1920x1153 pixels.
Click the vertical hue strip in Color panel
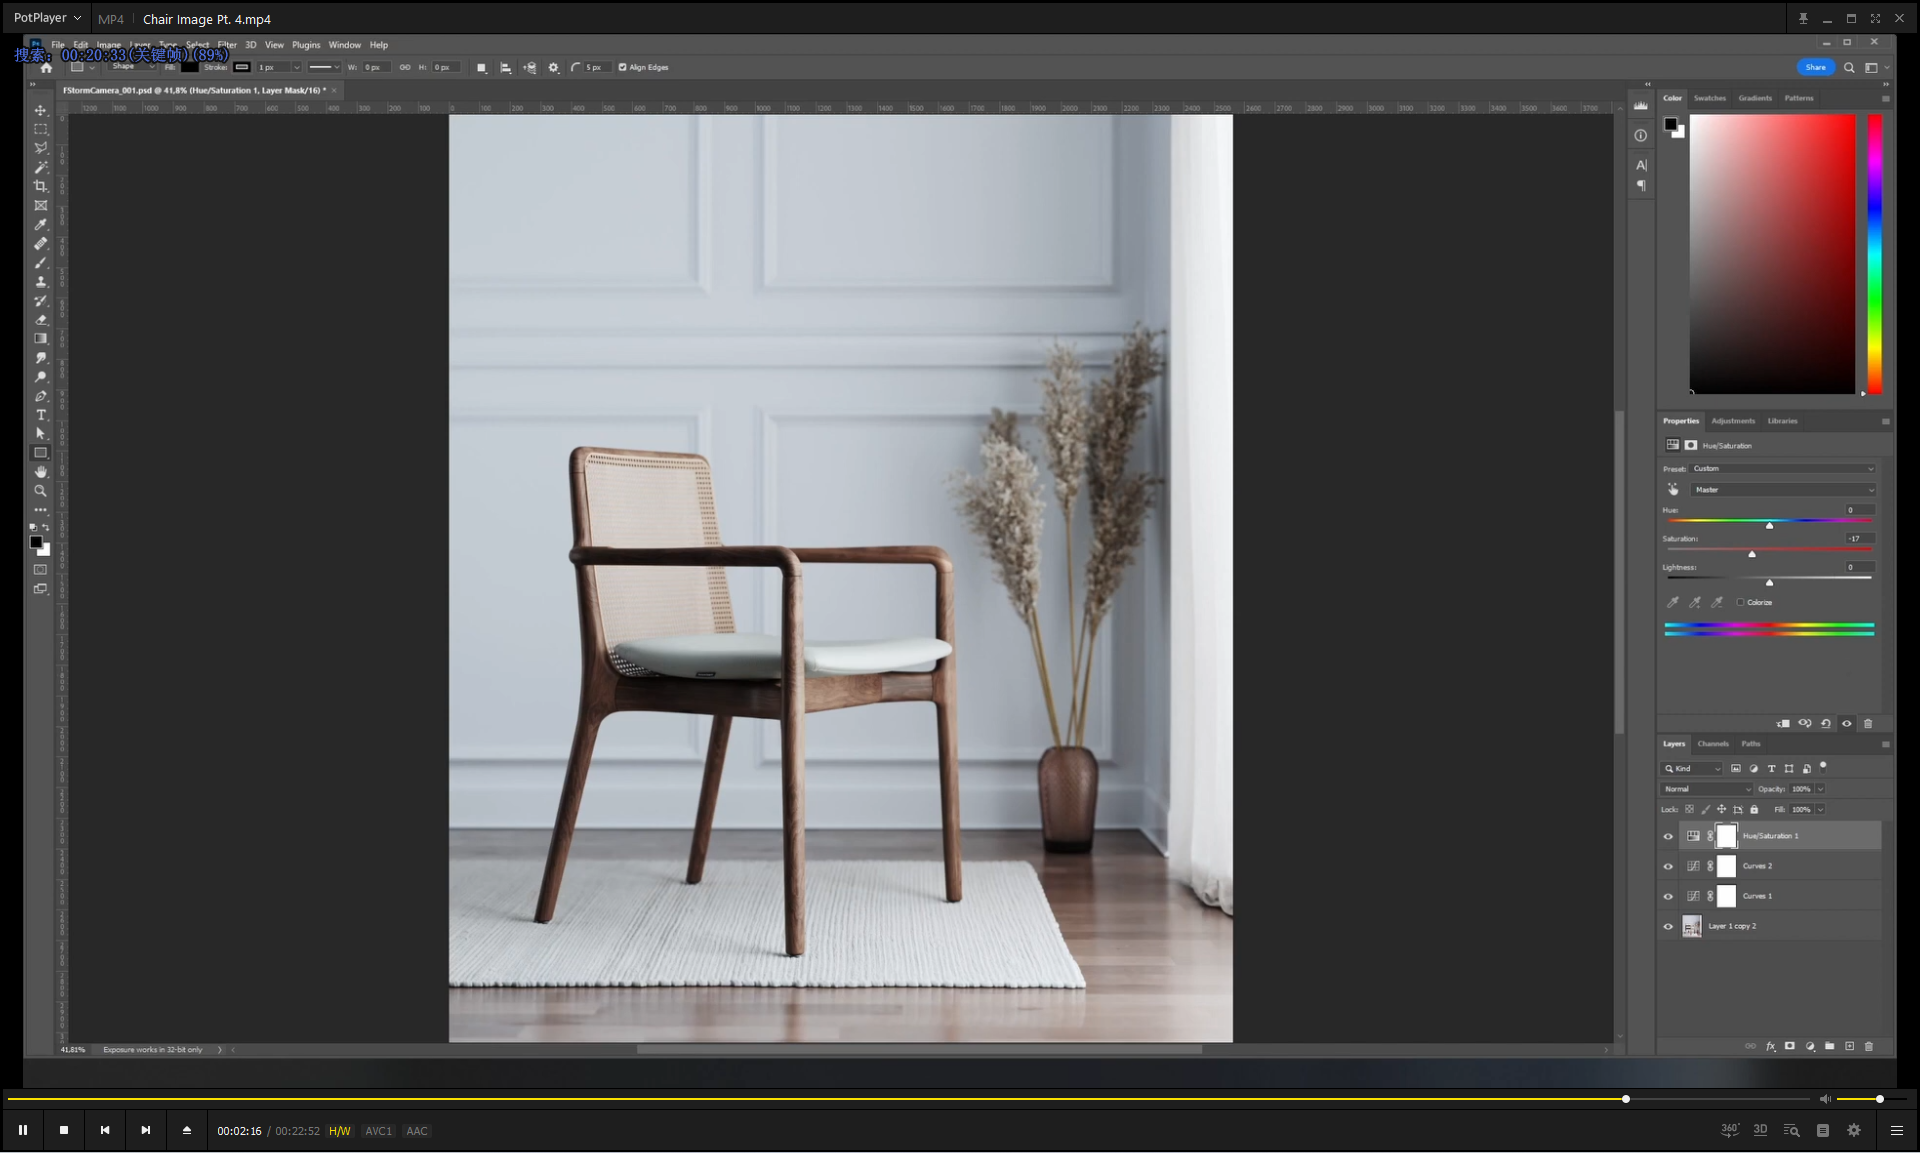tap(1875, 254)
